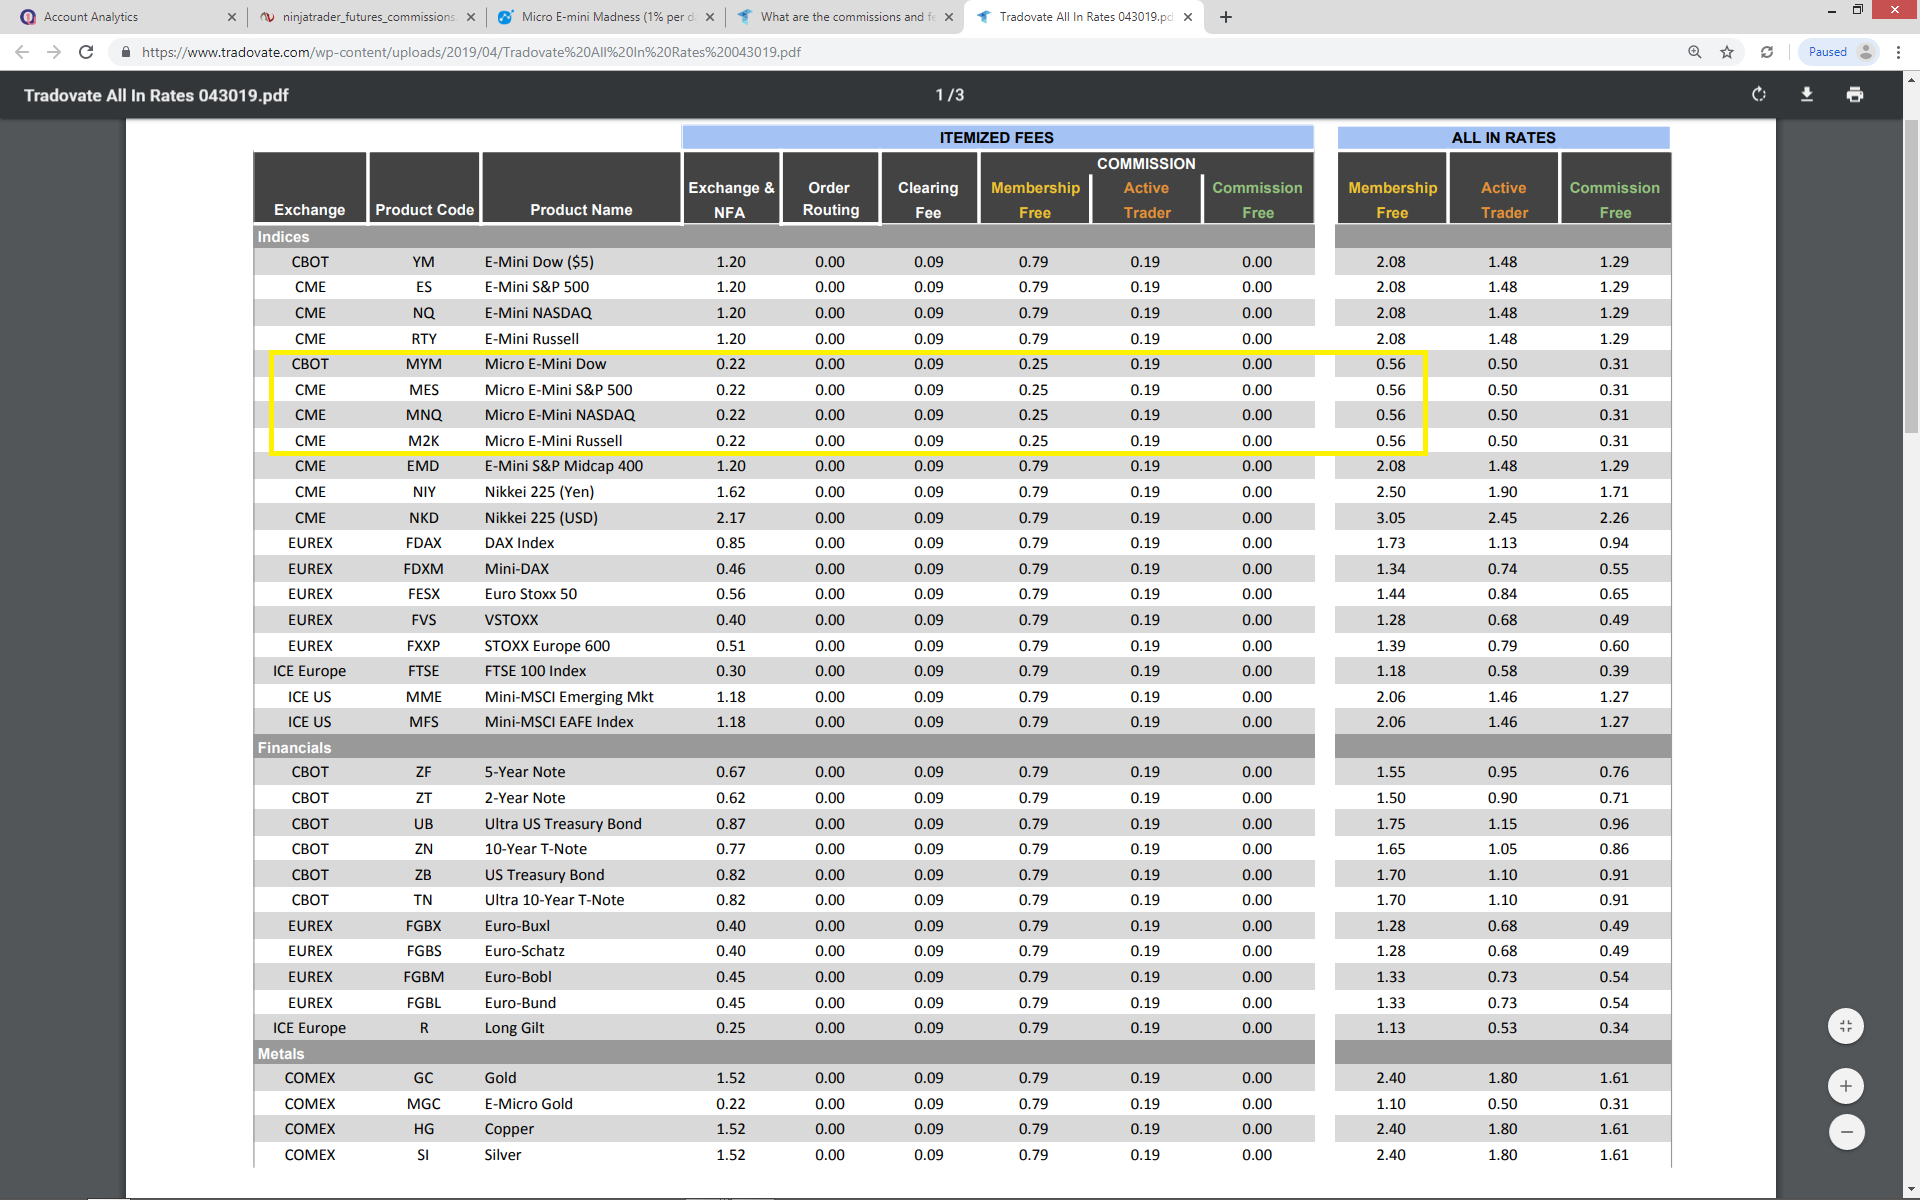Click product name E-Mini Dow ($5)
The width and height of the screenshot is (1920, 1200).
(539, 262)
